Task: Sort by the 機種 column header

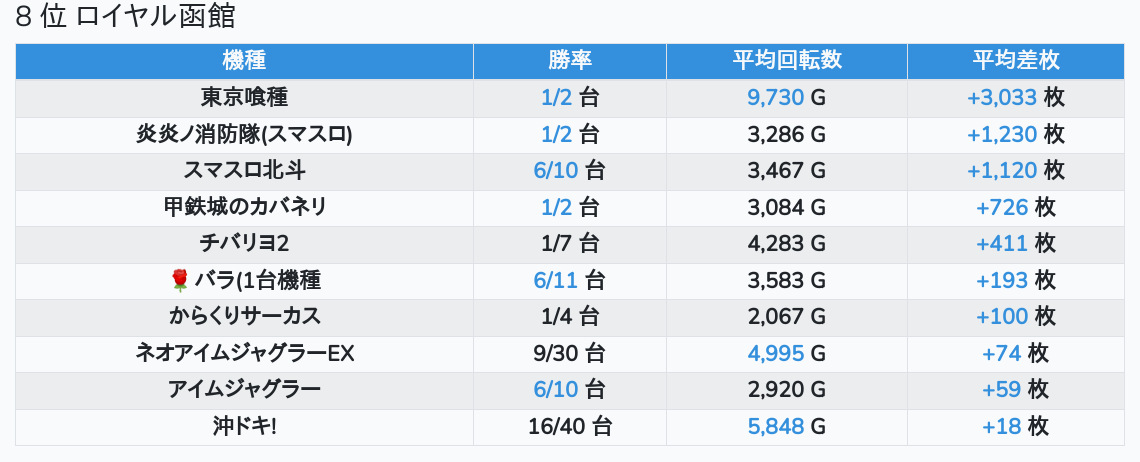Action: [x=244, y=61]
